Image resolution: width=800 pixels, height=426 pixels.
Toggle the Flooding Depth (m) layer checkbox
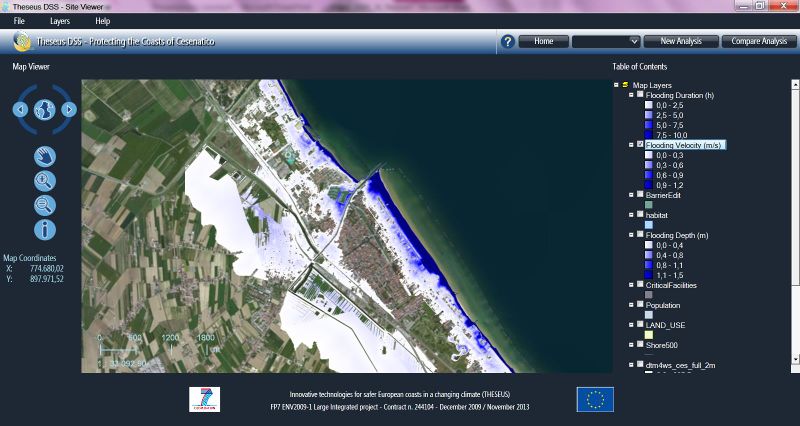coord(640,235)
